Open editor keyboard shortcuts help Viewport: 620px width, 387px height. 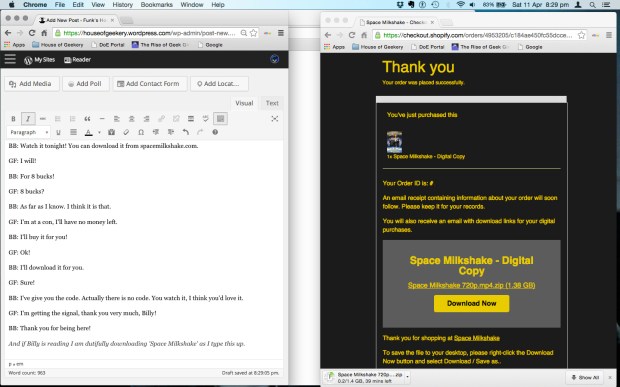tap(215, 132)
